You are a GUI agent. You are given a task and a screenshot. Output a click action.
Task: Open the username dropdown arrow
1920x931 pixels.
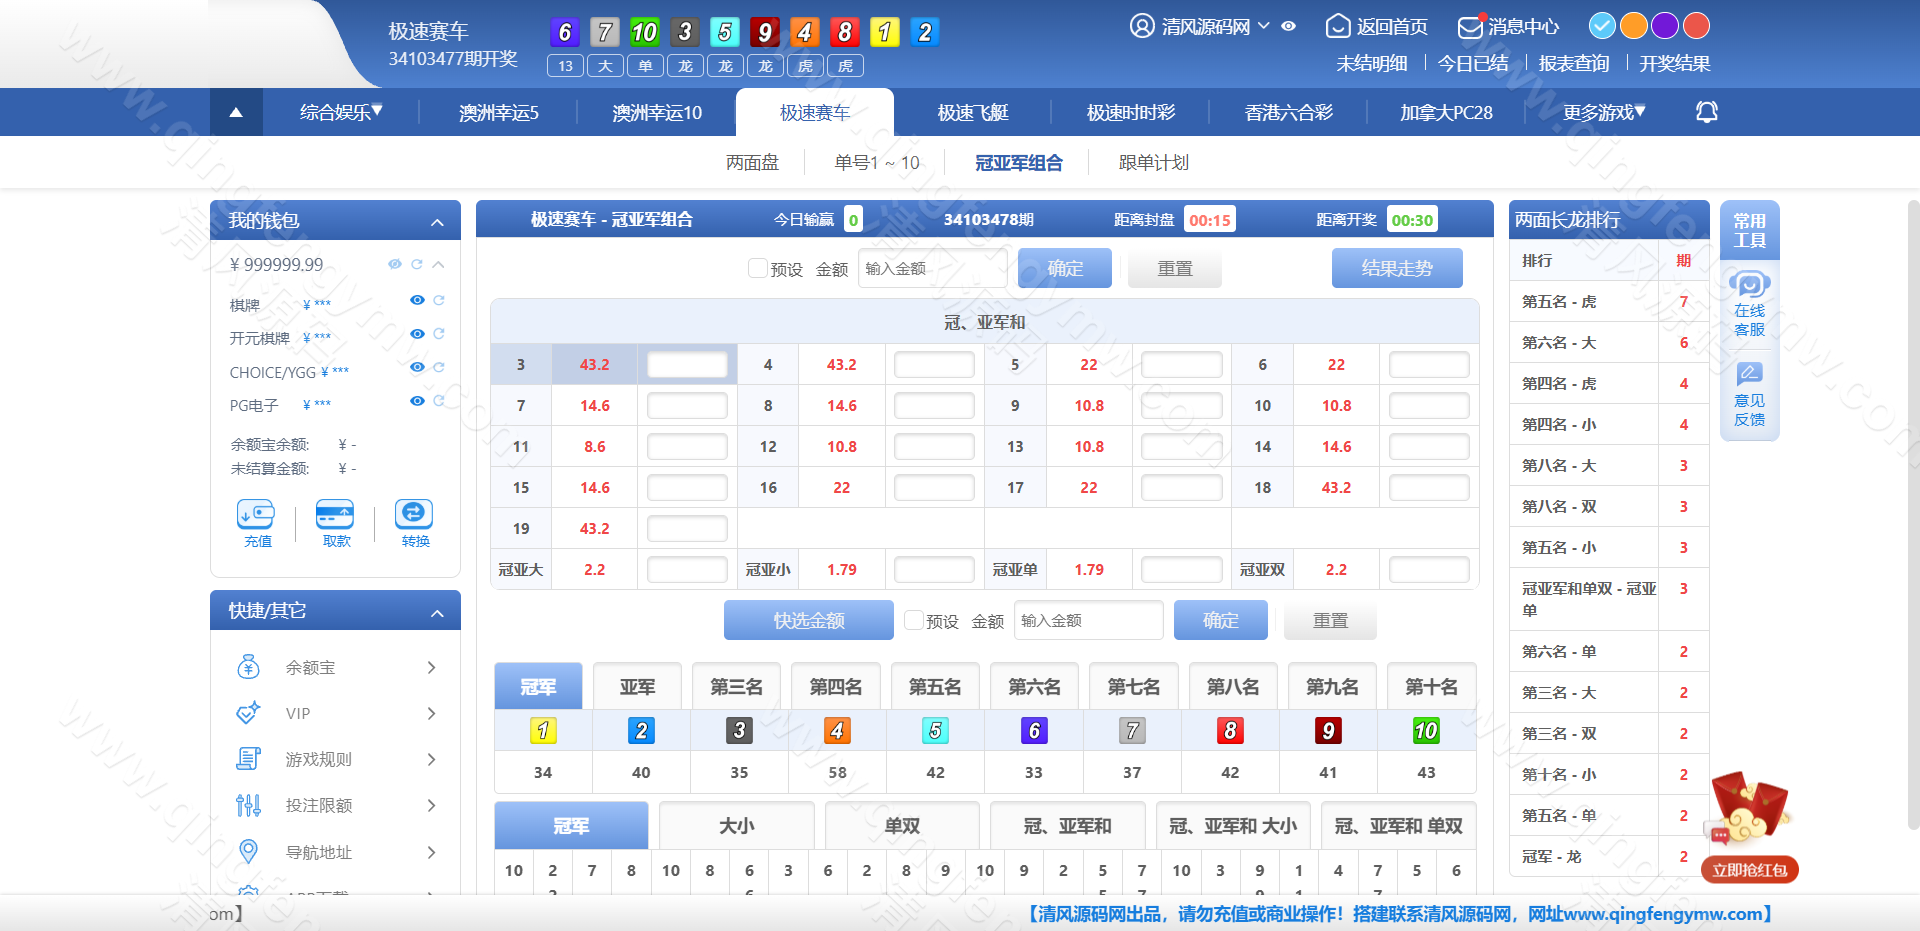(x=1264, y=27)
